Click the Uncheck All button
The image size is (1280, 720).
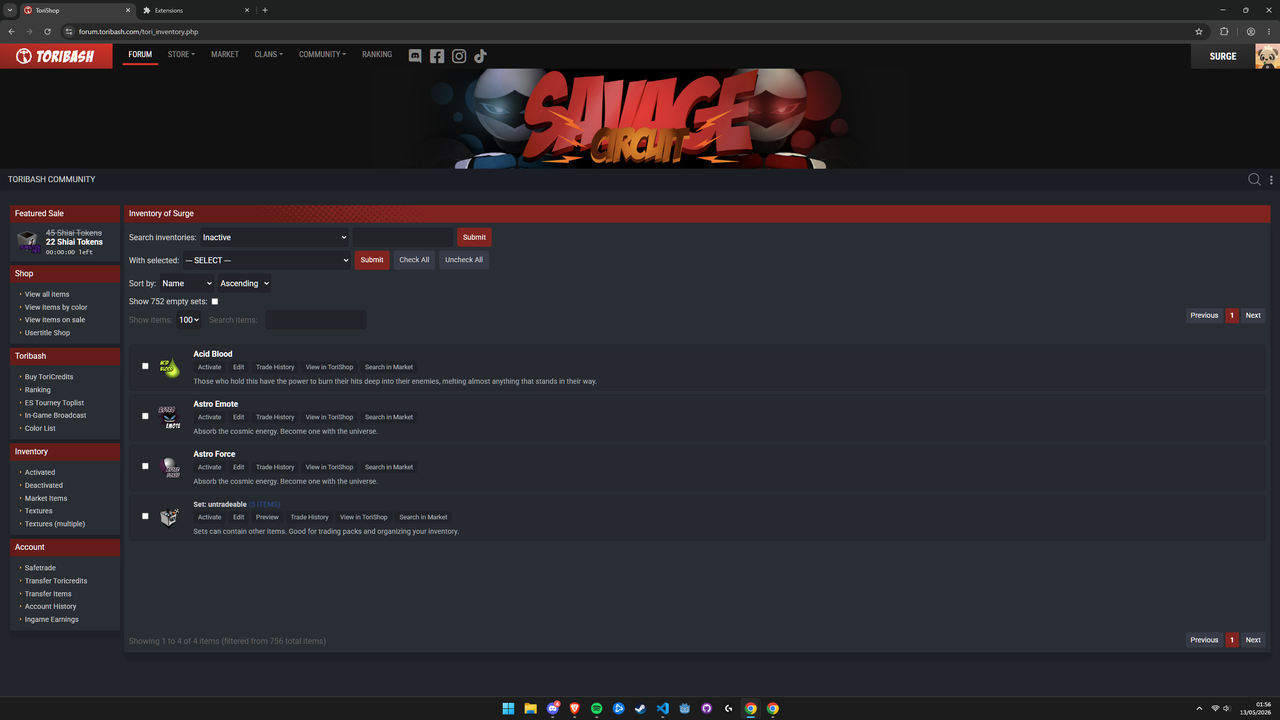point(464,260)
